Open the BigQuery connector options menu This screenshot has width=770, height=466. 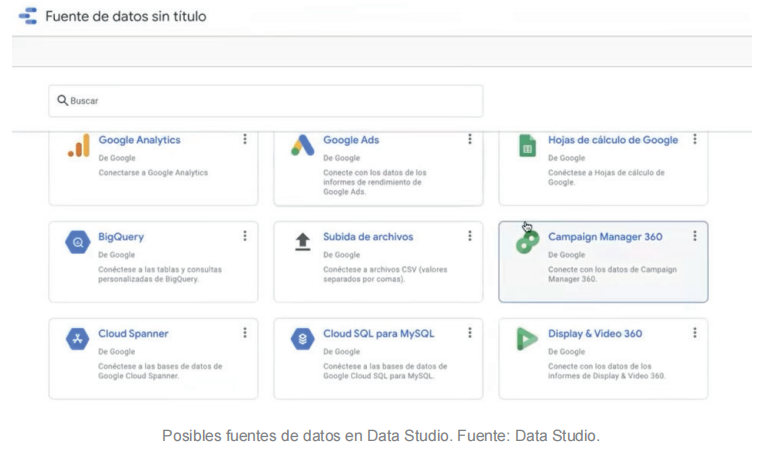[x=245, y=236]
